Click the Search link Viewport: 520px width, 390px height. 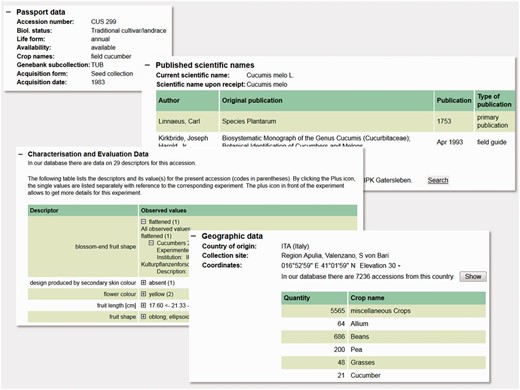tap(438, 180)
